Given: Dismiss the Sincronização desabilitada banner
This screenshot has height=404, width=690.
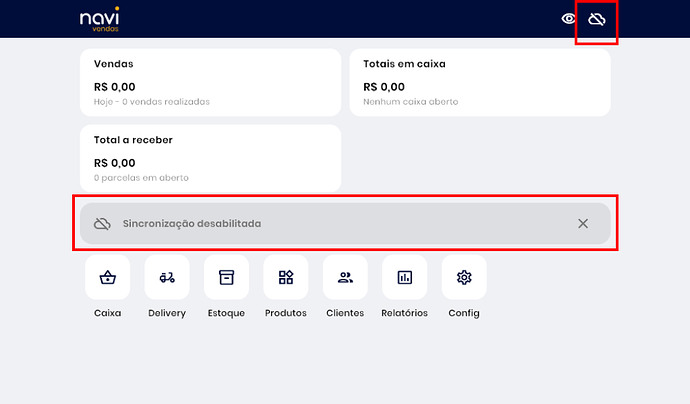Looking at the screenshot, I should pyautogui.click(x=583, y=223).
